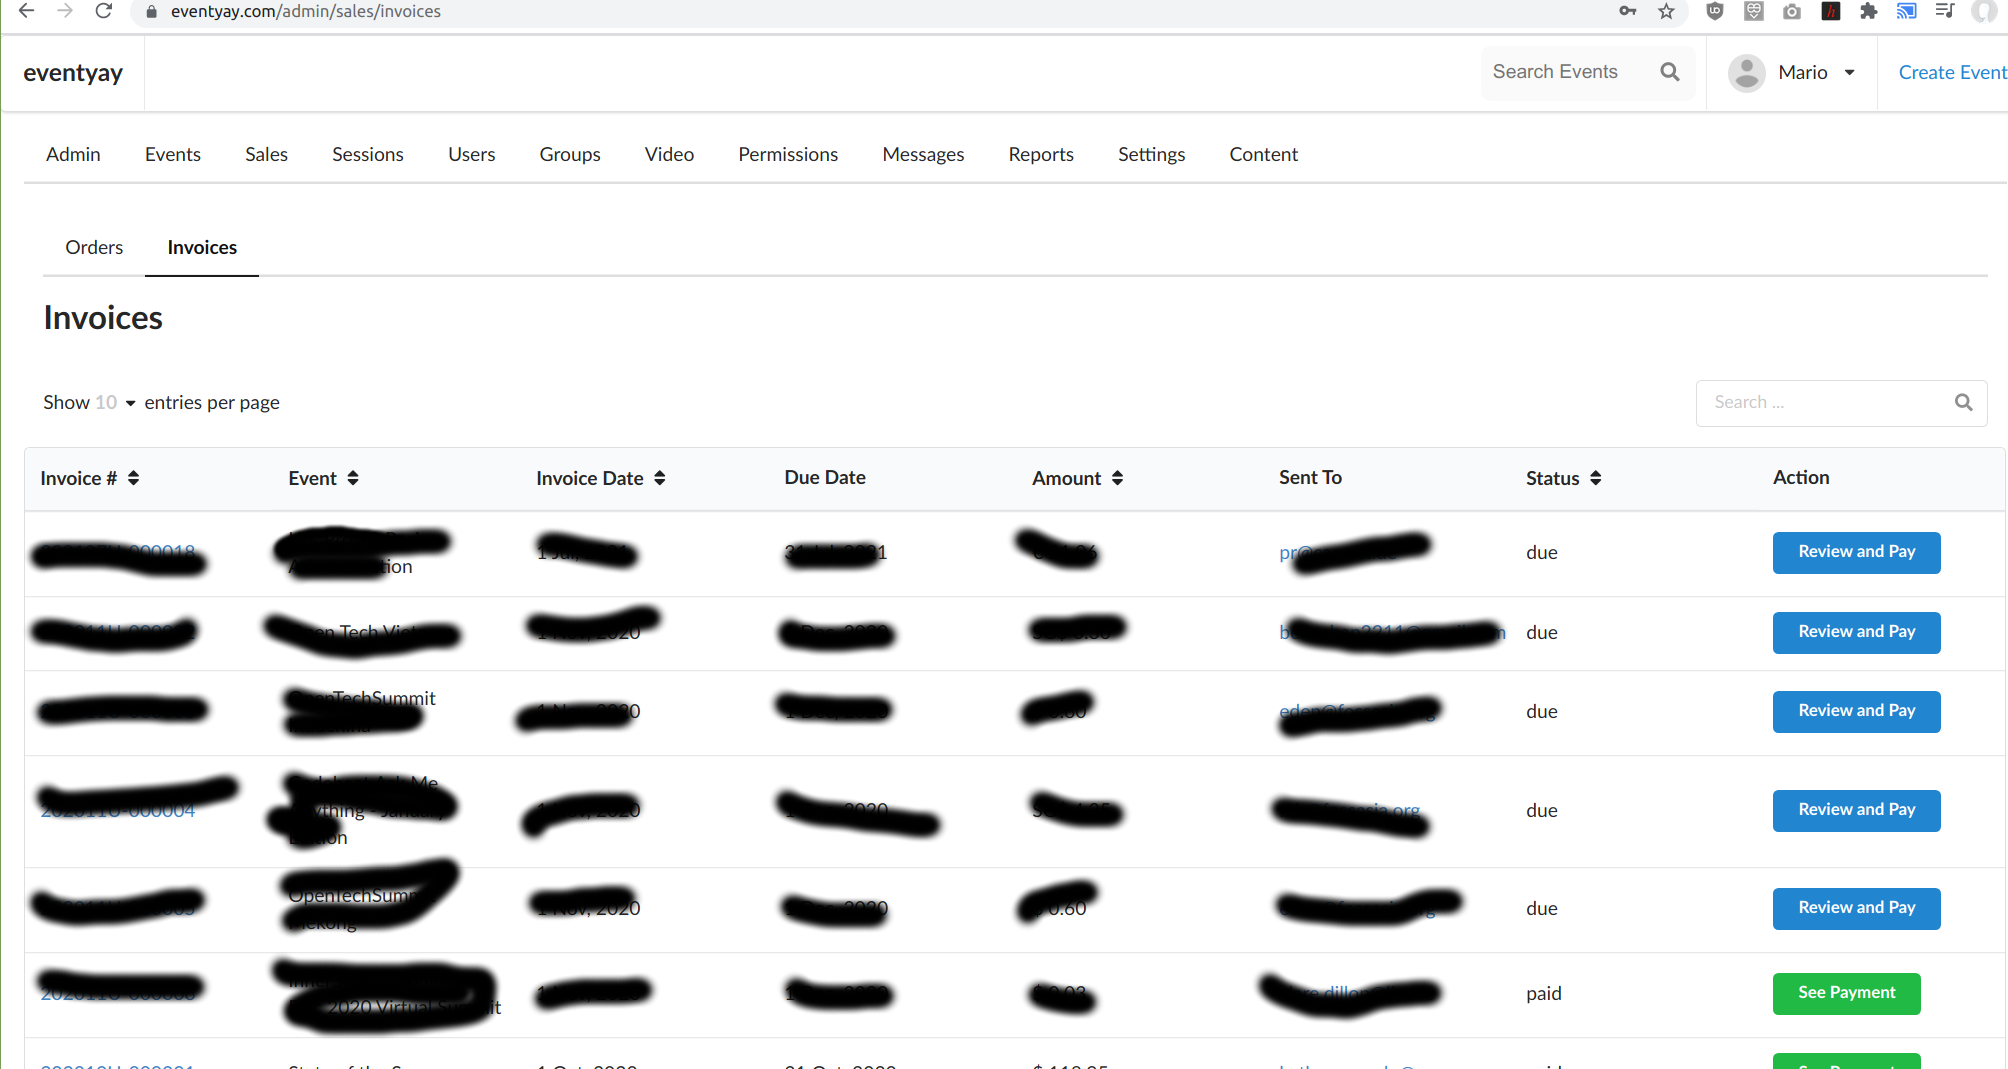The height and width of the screenshot is (1069, 2008).
Task: Sort the table by Invoice #
Action: pyautogui.click(x=135, y=478)
